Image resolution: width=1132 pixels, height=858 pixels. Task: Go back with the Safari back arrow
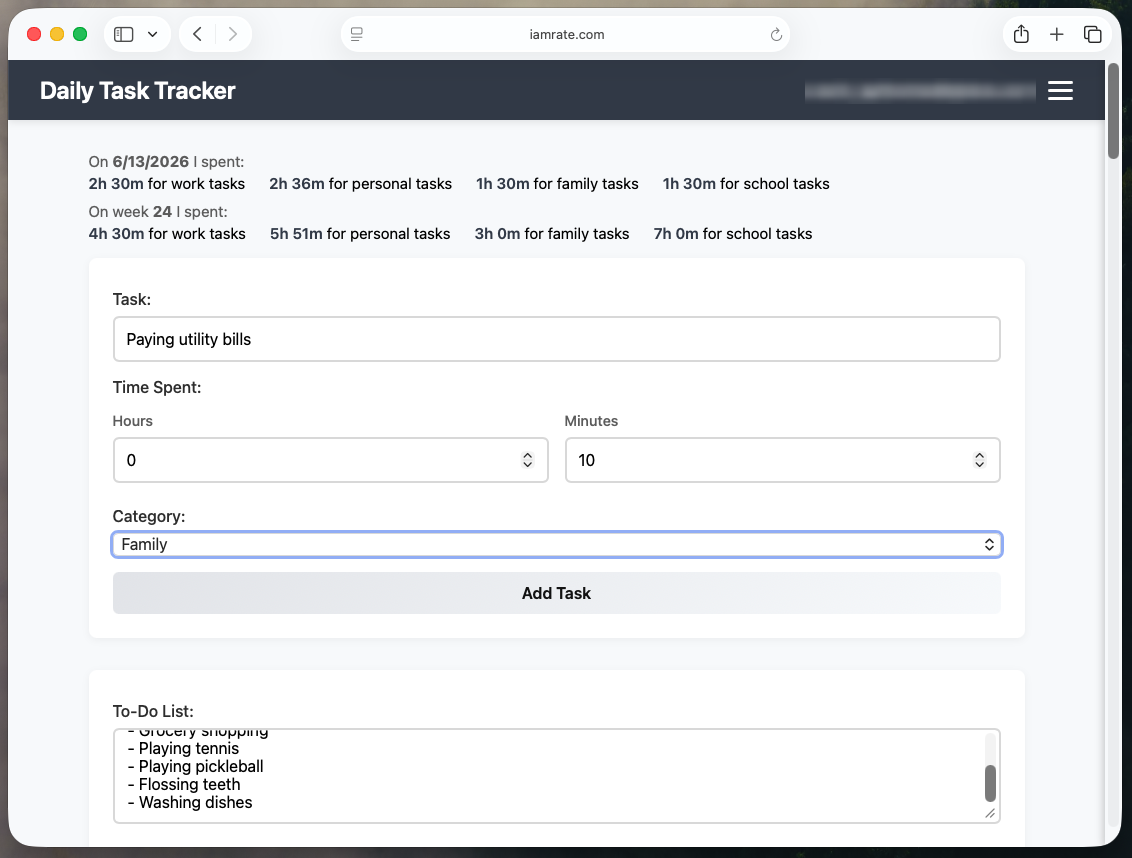(x=197, y=34)
